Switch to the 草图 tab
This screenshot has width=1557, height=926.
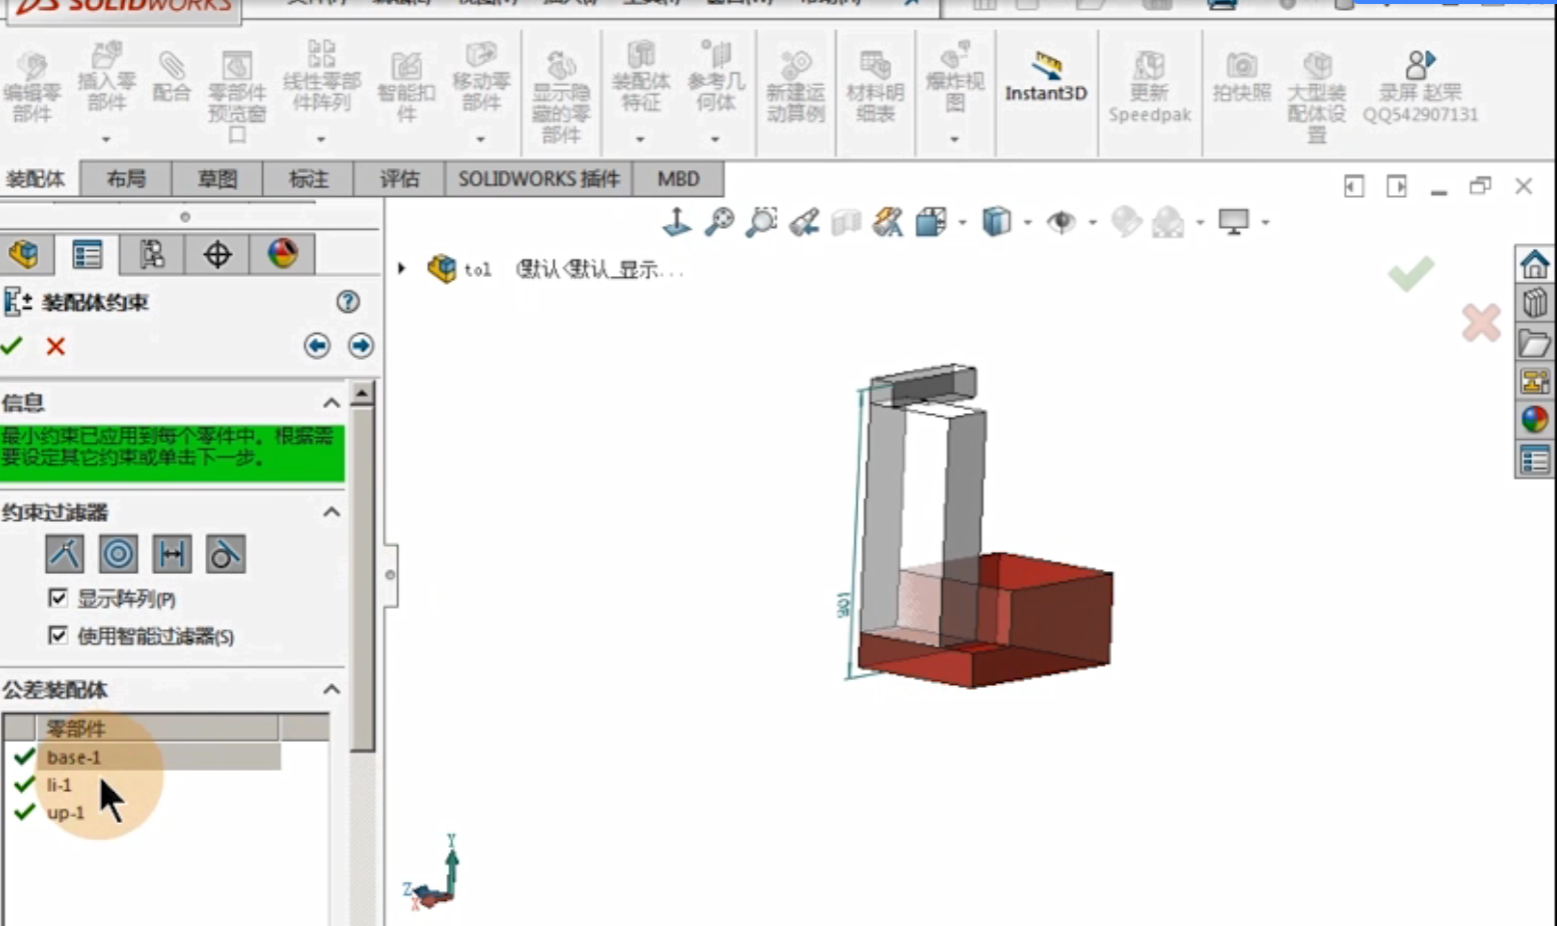click(x=217, y=179)
